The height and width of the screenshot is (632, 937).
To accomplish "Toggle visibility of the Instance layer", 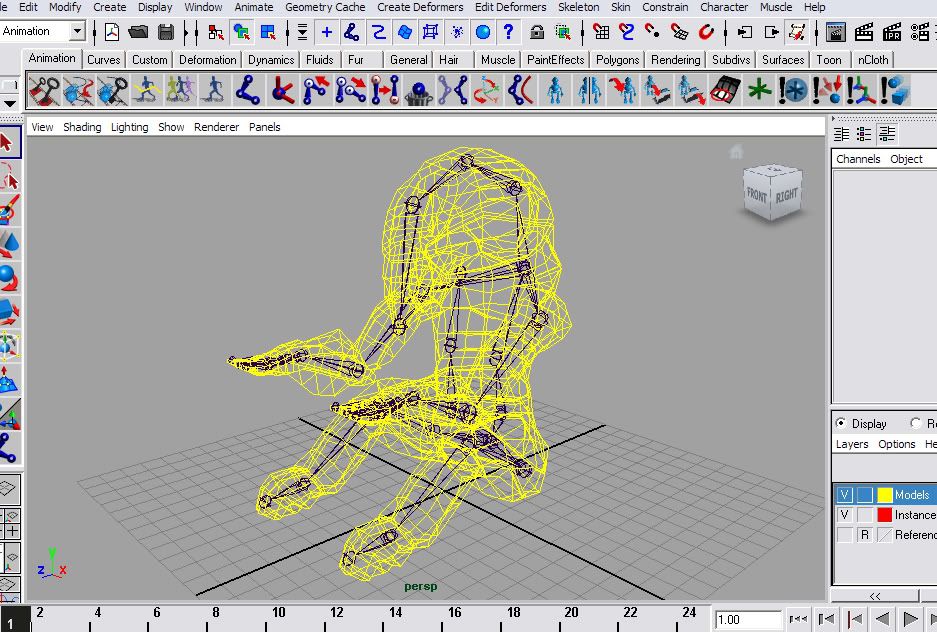I will (x=845, y=515).
